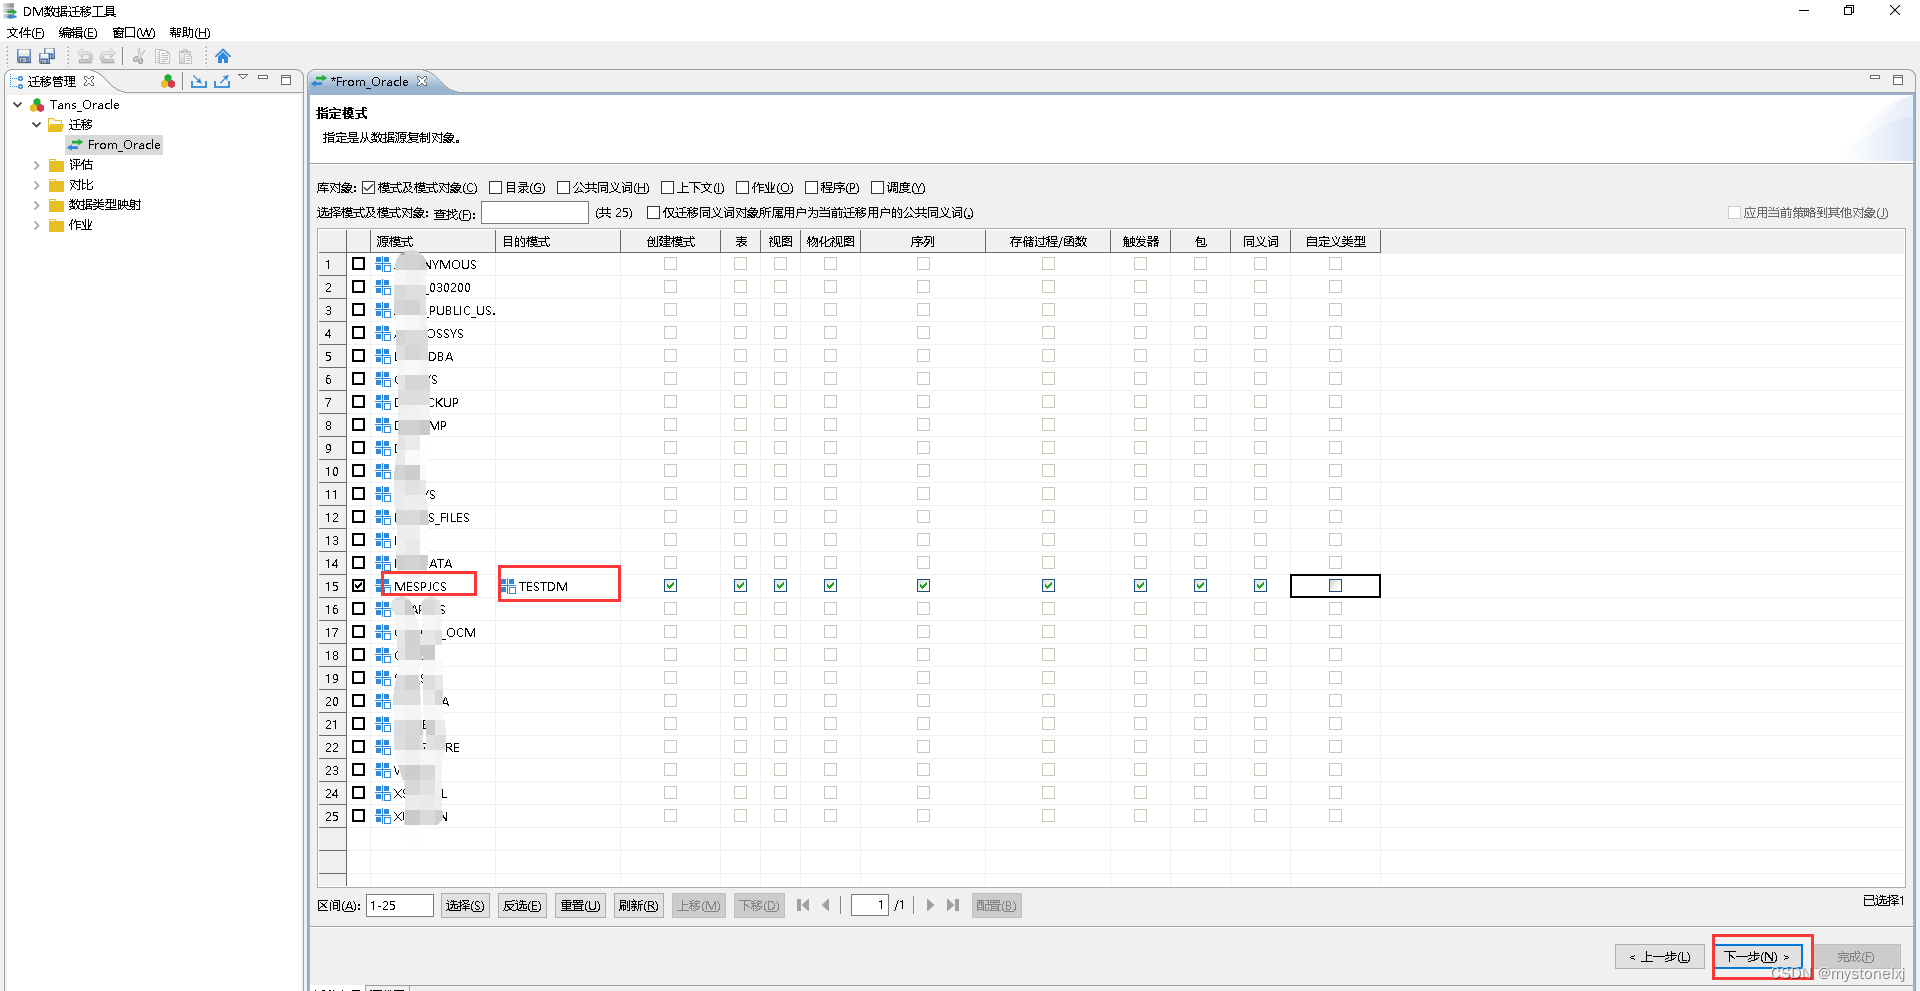Toggle 仅迁移同义词对象 checkbox
1920x991 pixels.
pyautogui.click(x=654, y=212)
